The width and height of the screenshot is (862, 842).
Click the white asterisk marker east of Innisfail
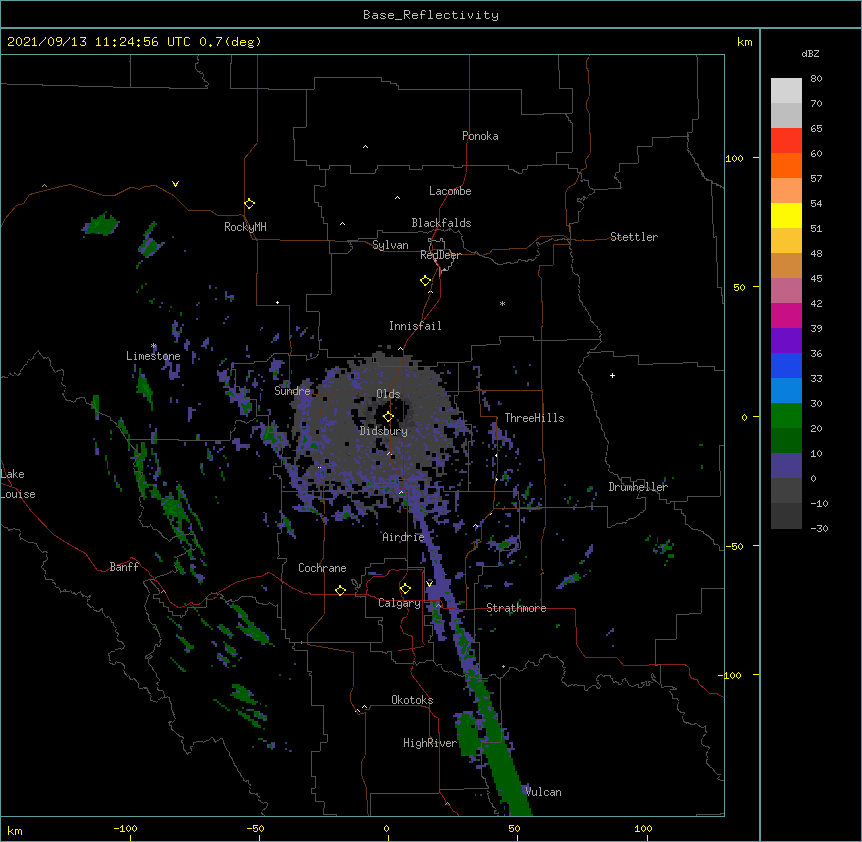tap(502, 303)
